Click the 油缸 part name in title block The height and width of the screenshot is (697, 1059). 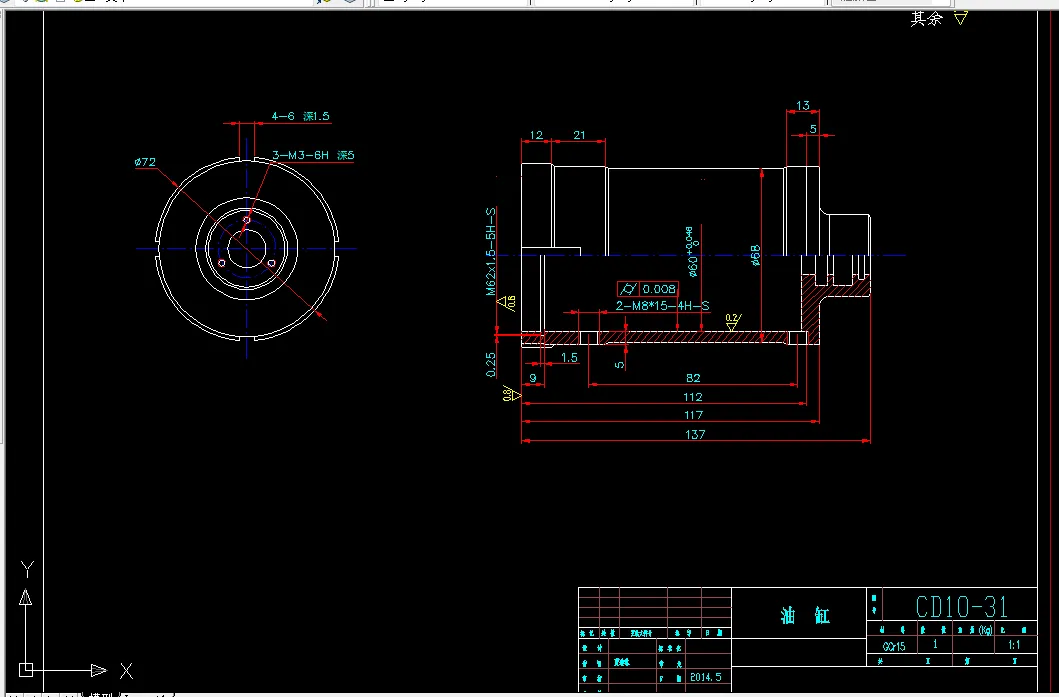804,615
